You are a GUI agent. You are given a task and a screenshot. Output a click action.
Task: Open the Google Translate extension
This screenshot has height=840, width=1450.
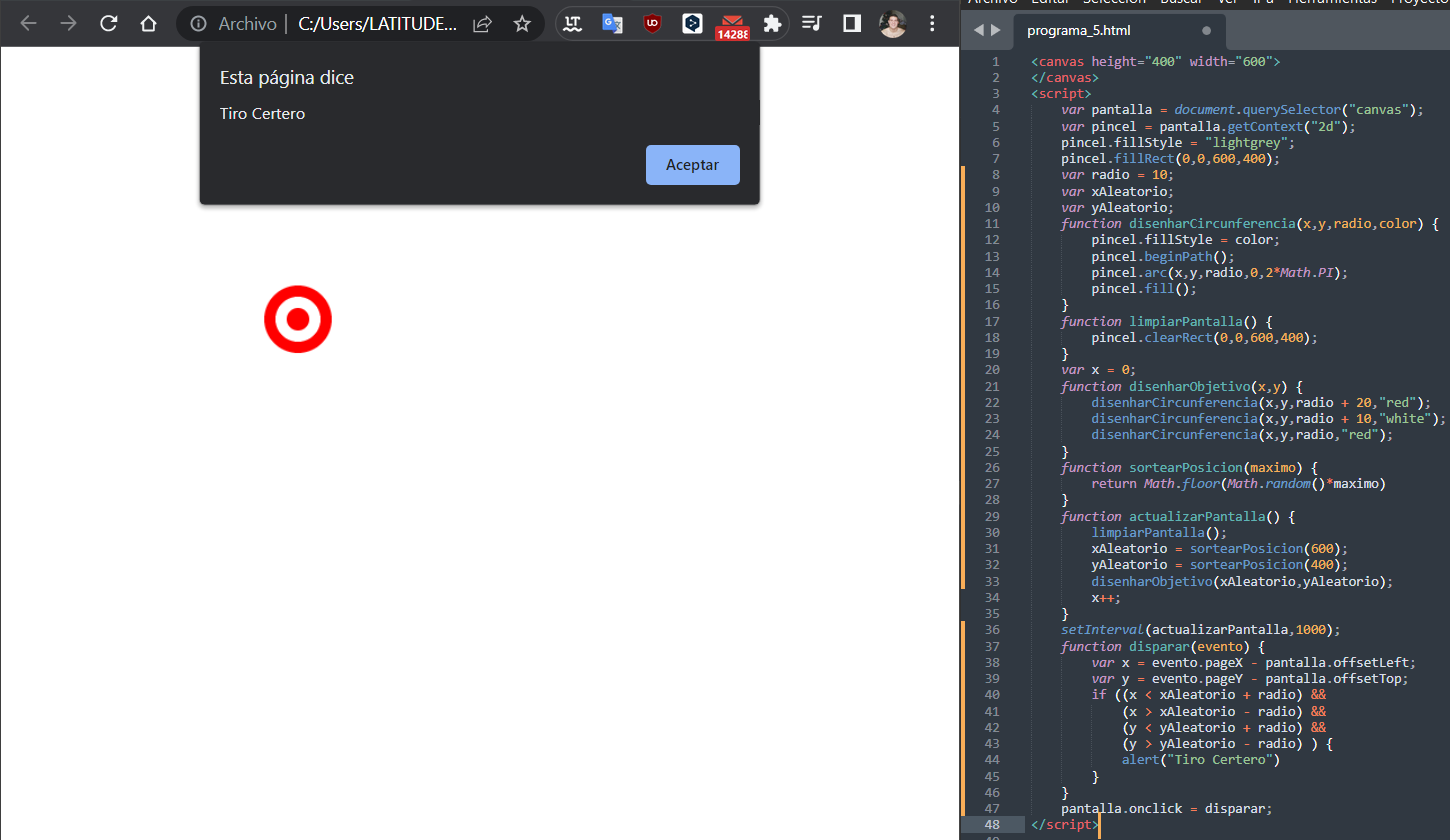click(x=612, y=24)
